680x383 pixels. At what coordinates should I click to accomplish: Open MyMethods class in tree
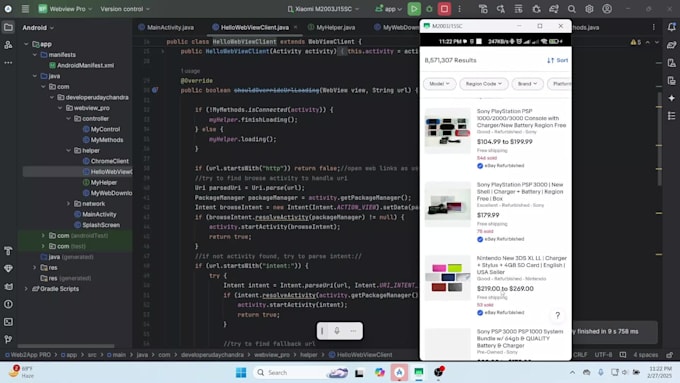(x=107, y=140)
